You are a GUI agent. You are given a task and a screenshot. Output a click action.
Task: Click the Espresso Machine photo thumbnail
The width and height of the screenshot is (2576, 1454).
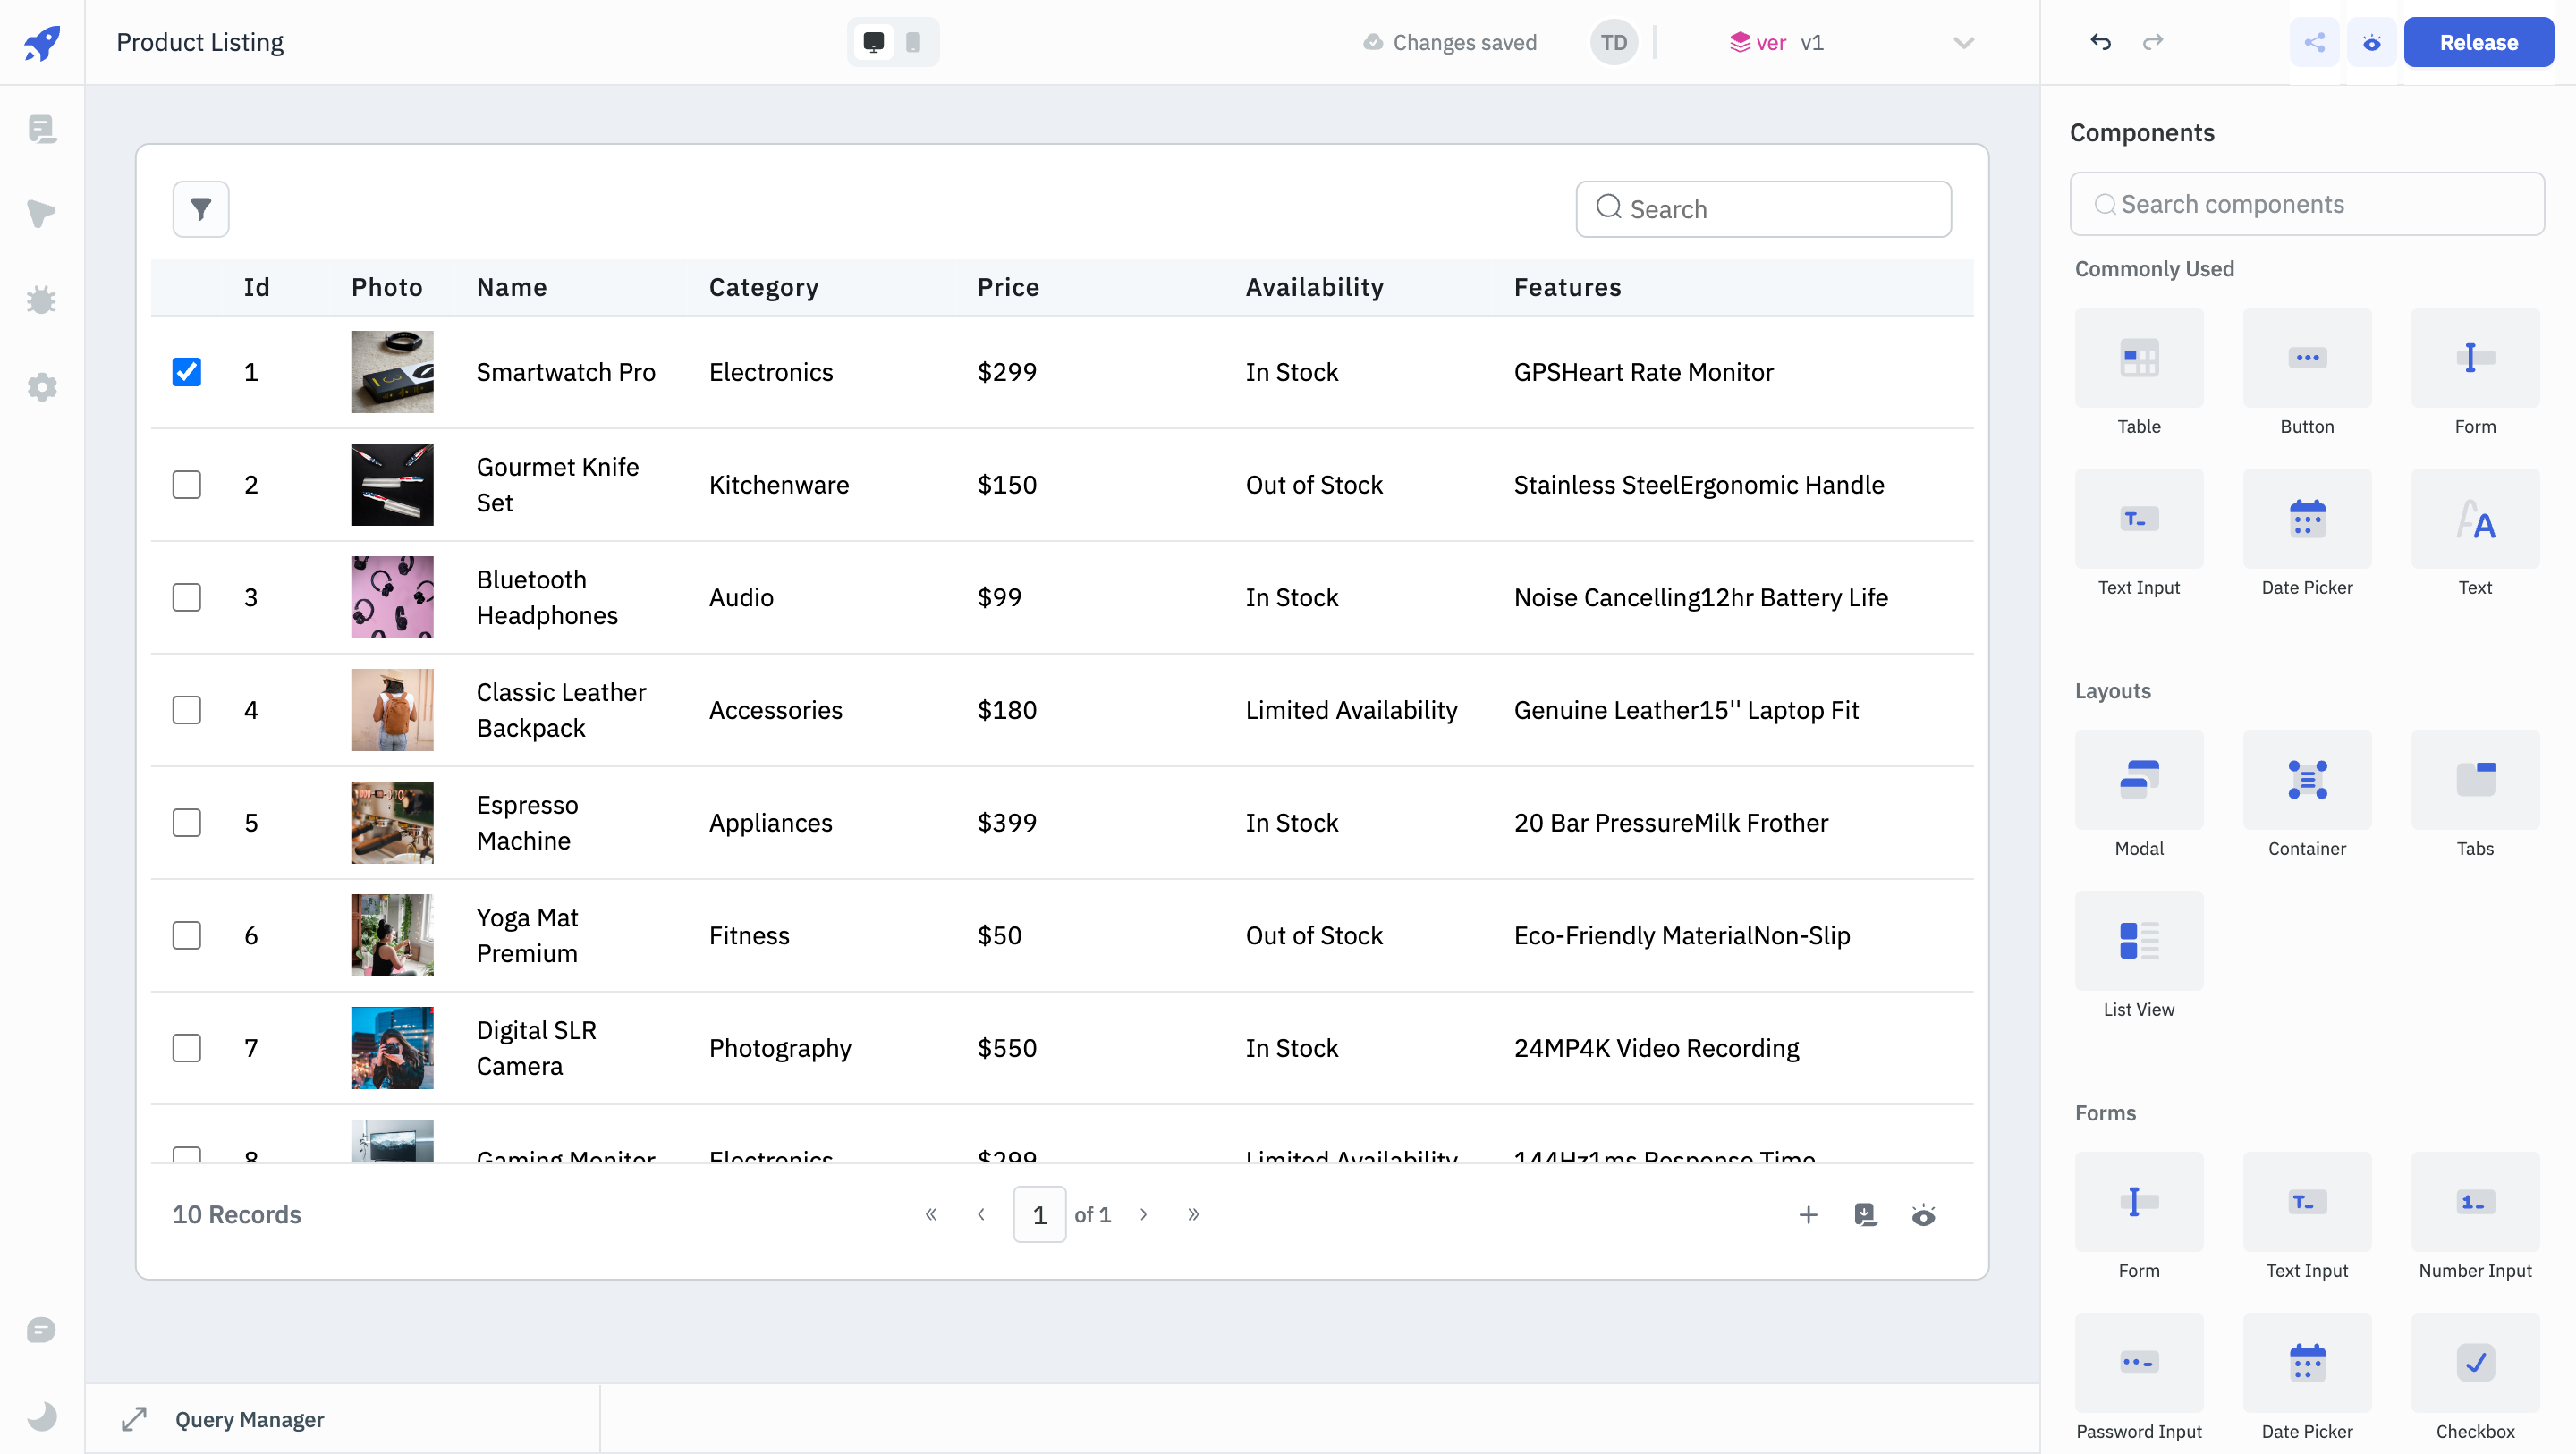tap(392, 822)
